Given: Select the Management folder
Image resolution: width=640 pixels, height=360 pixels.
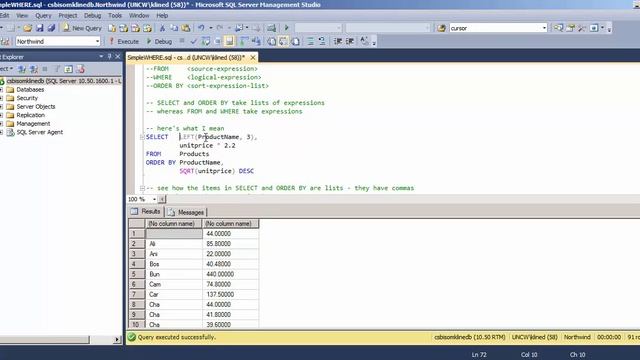Looking at the screenshot, I should coord(33,124).
